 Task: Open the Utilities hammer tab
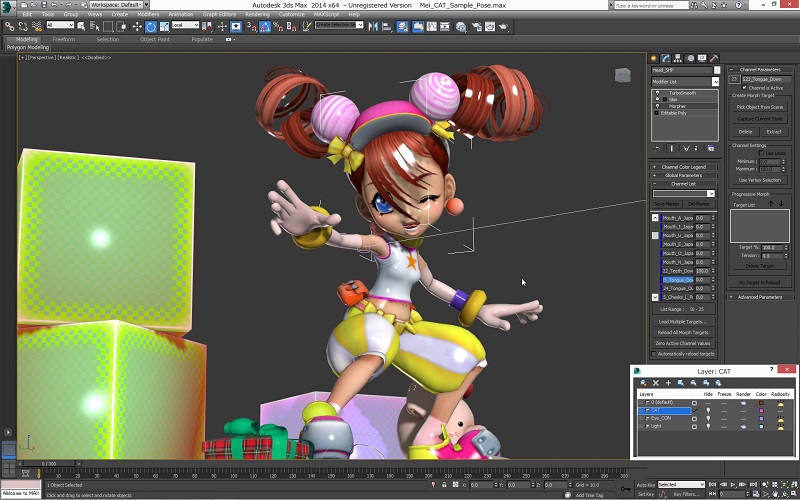click(714, 58)
